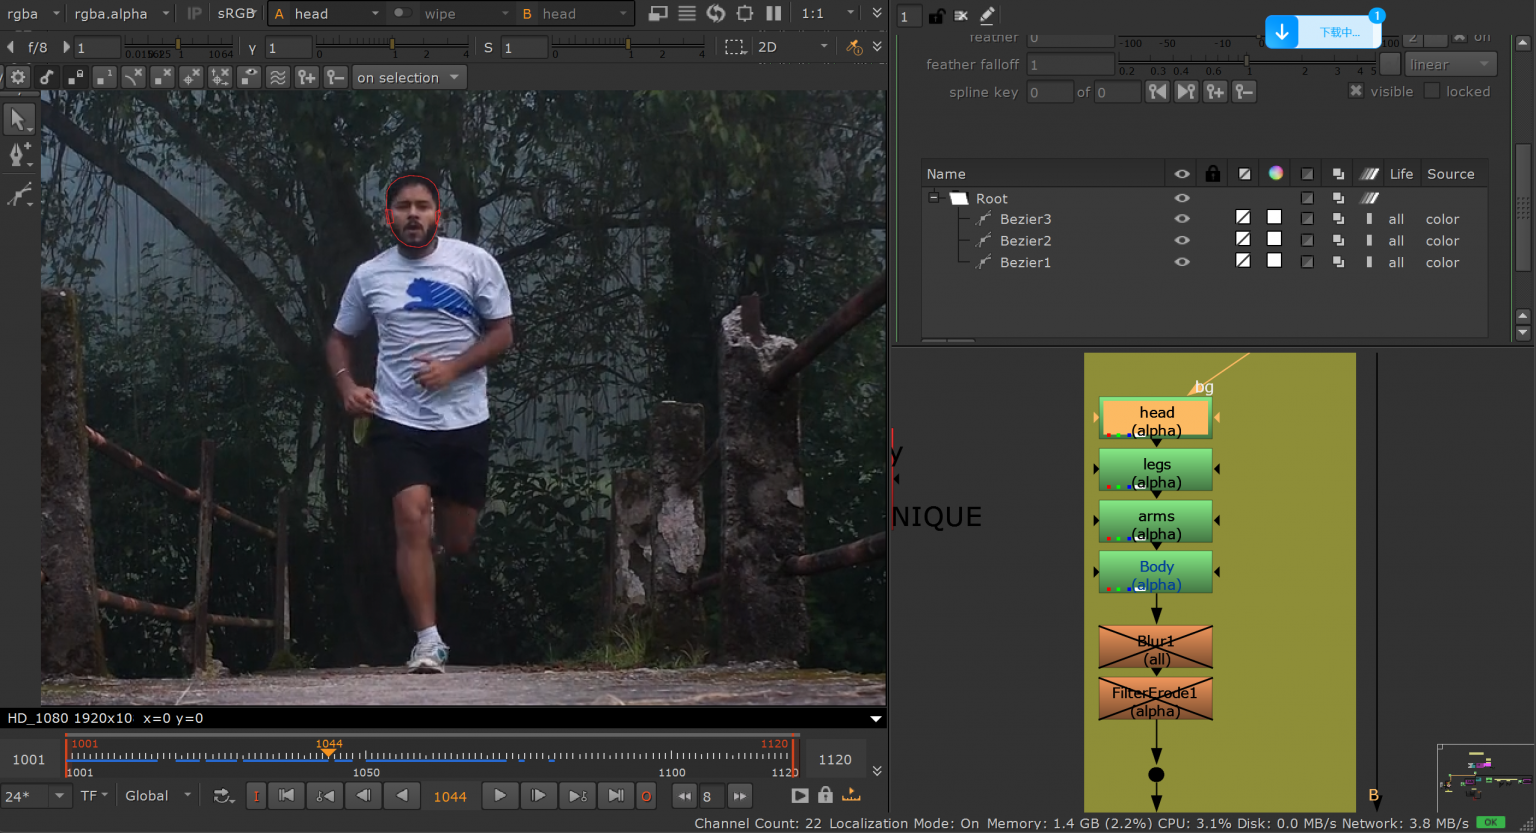
Task: Click the smooth waves icon in the Roto toolbar
Action: coord(279,77)
